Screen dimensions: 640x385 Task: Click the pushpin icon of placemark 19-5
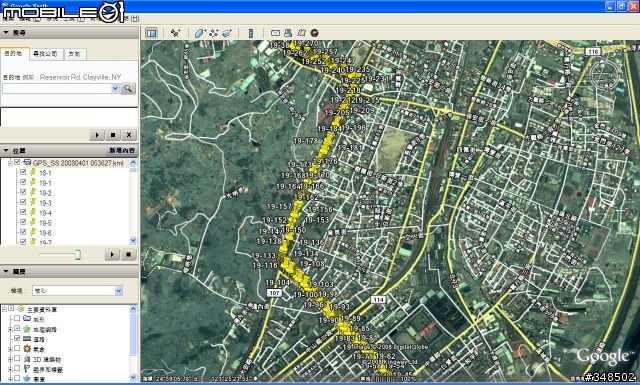[33, 223]
